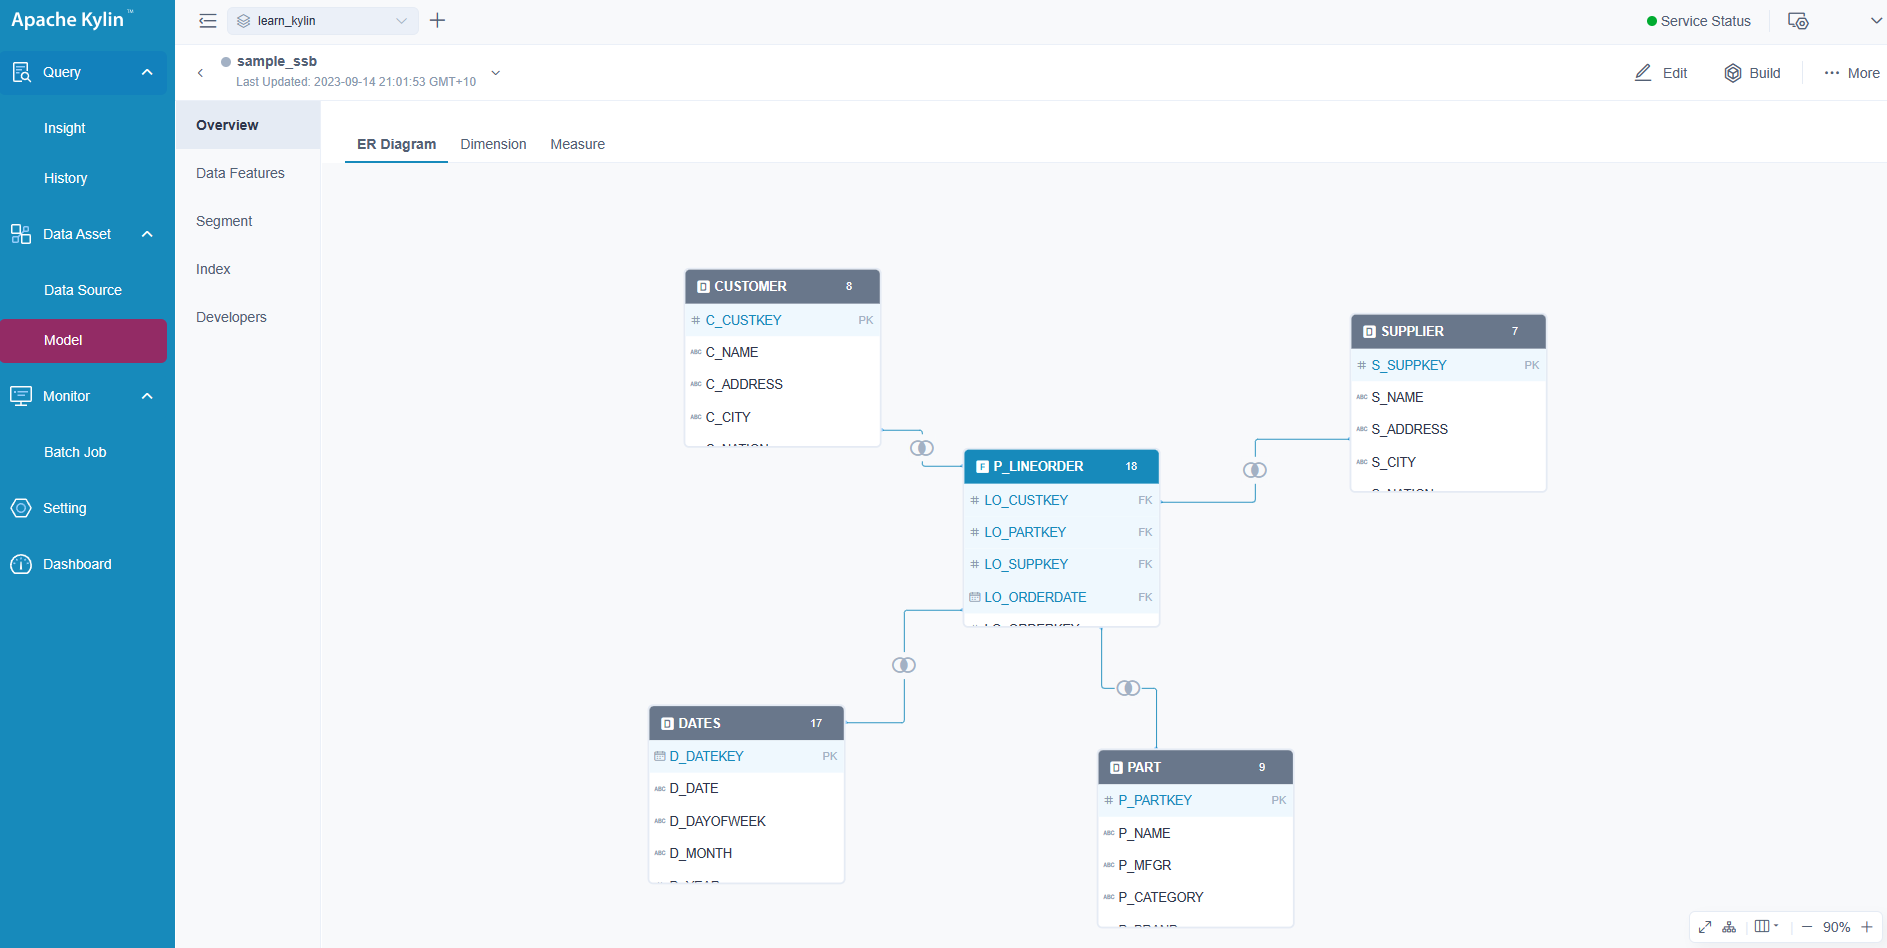Viewport: 1887px width, 948px height.
Task: Click the Apache Kylin logo
Action: point(71,19)
